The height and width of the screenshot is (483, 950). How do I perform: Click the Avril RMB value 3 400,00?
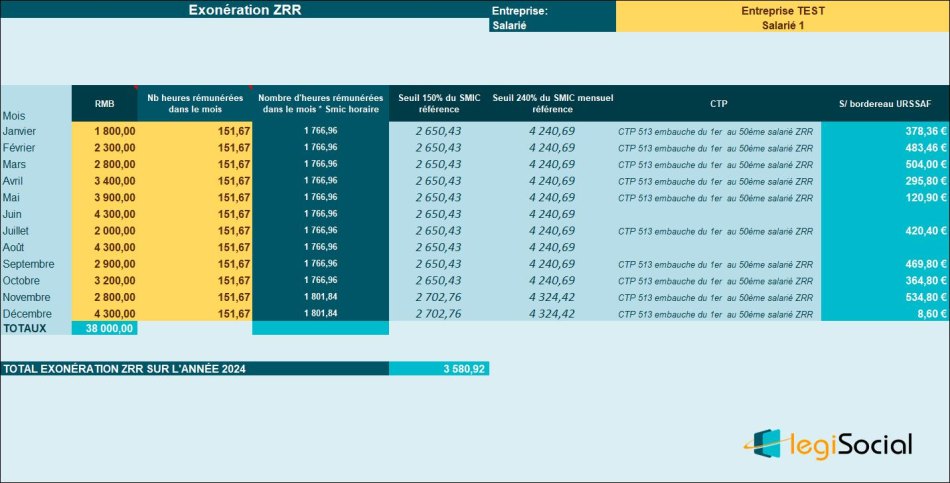[x=104, y=181]
